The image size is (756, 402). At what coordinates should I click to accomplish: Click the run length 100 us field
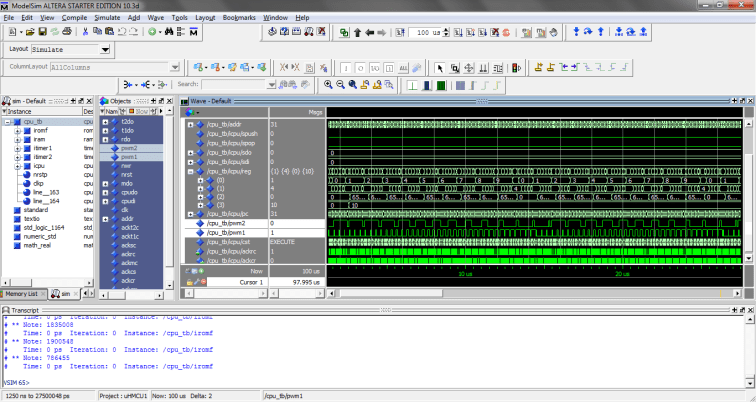pos(424,33)
